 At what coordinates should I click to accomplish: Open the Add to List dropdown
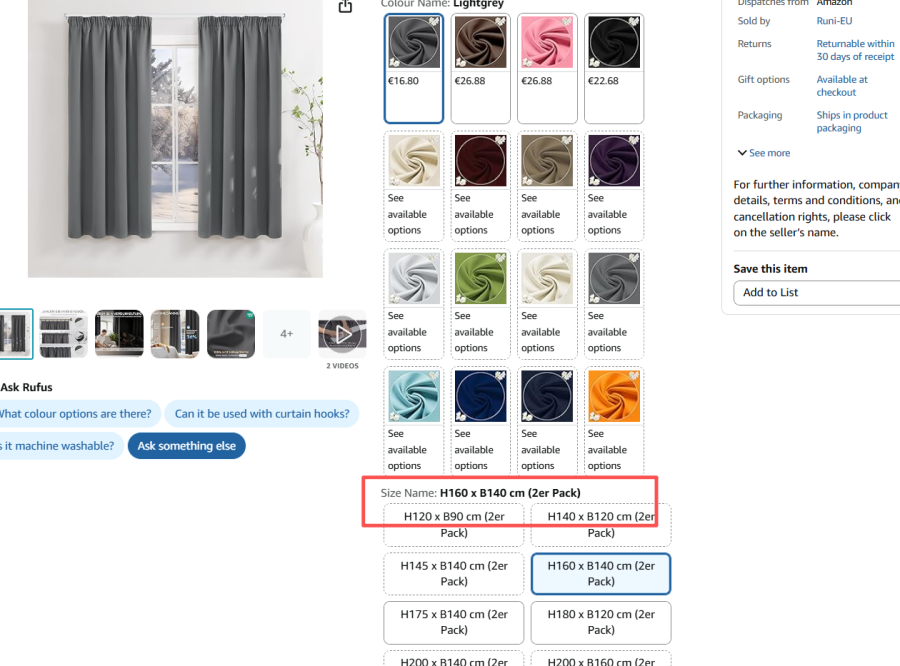[816, 293]
